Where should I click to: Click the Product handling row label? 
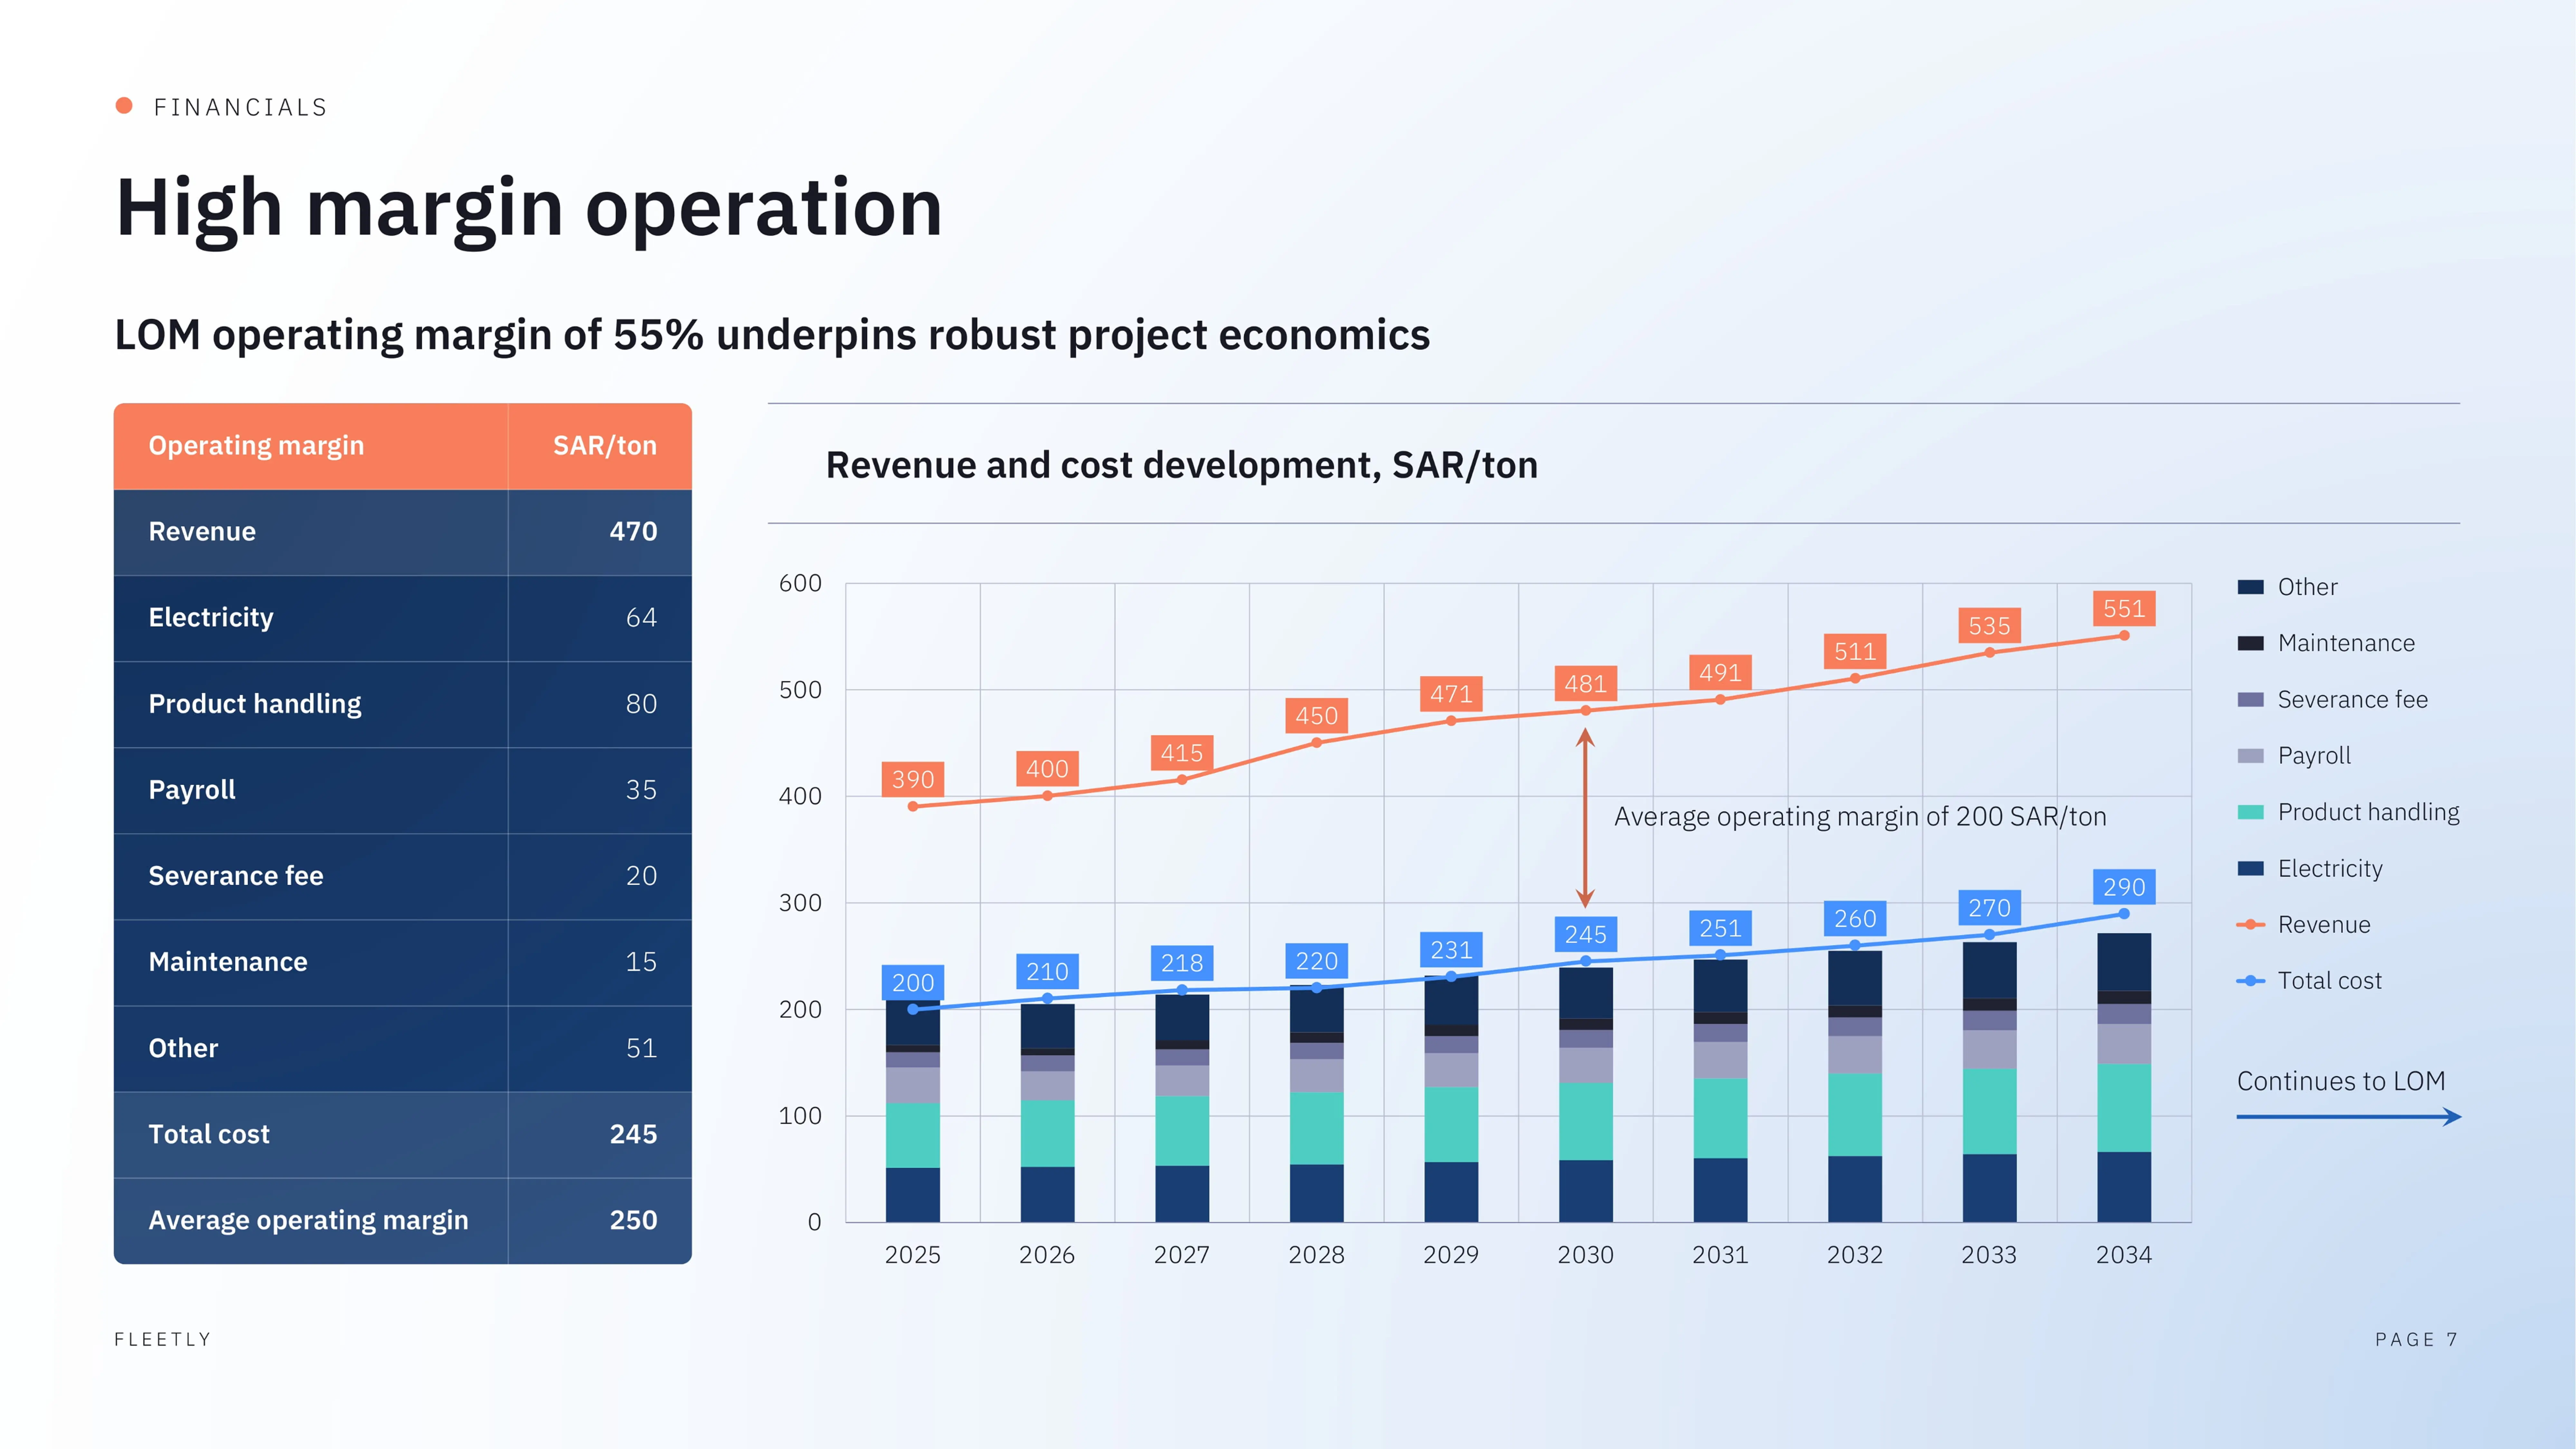click(x=255, y=704)
